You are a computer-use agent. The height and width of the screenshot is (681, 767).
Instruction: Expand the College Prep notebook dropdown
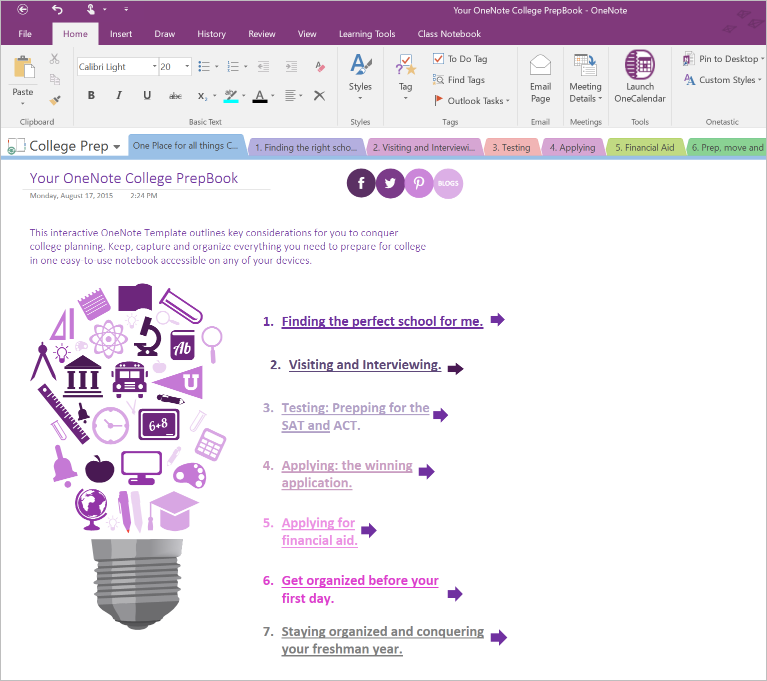click(x=117, y=147)
